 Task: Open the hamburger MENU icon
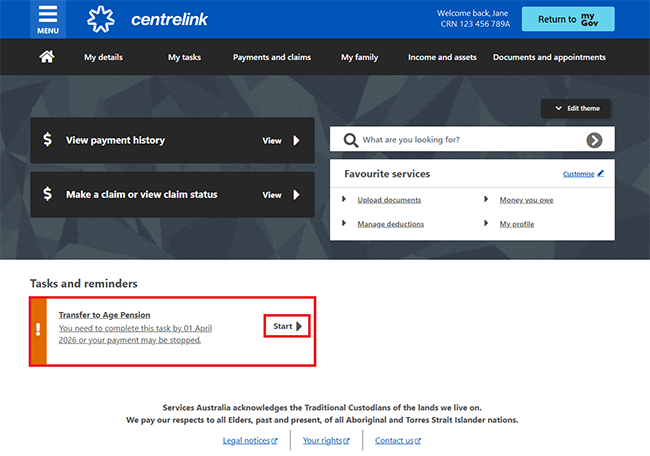(48, 19)
